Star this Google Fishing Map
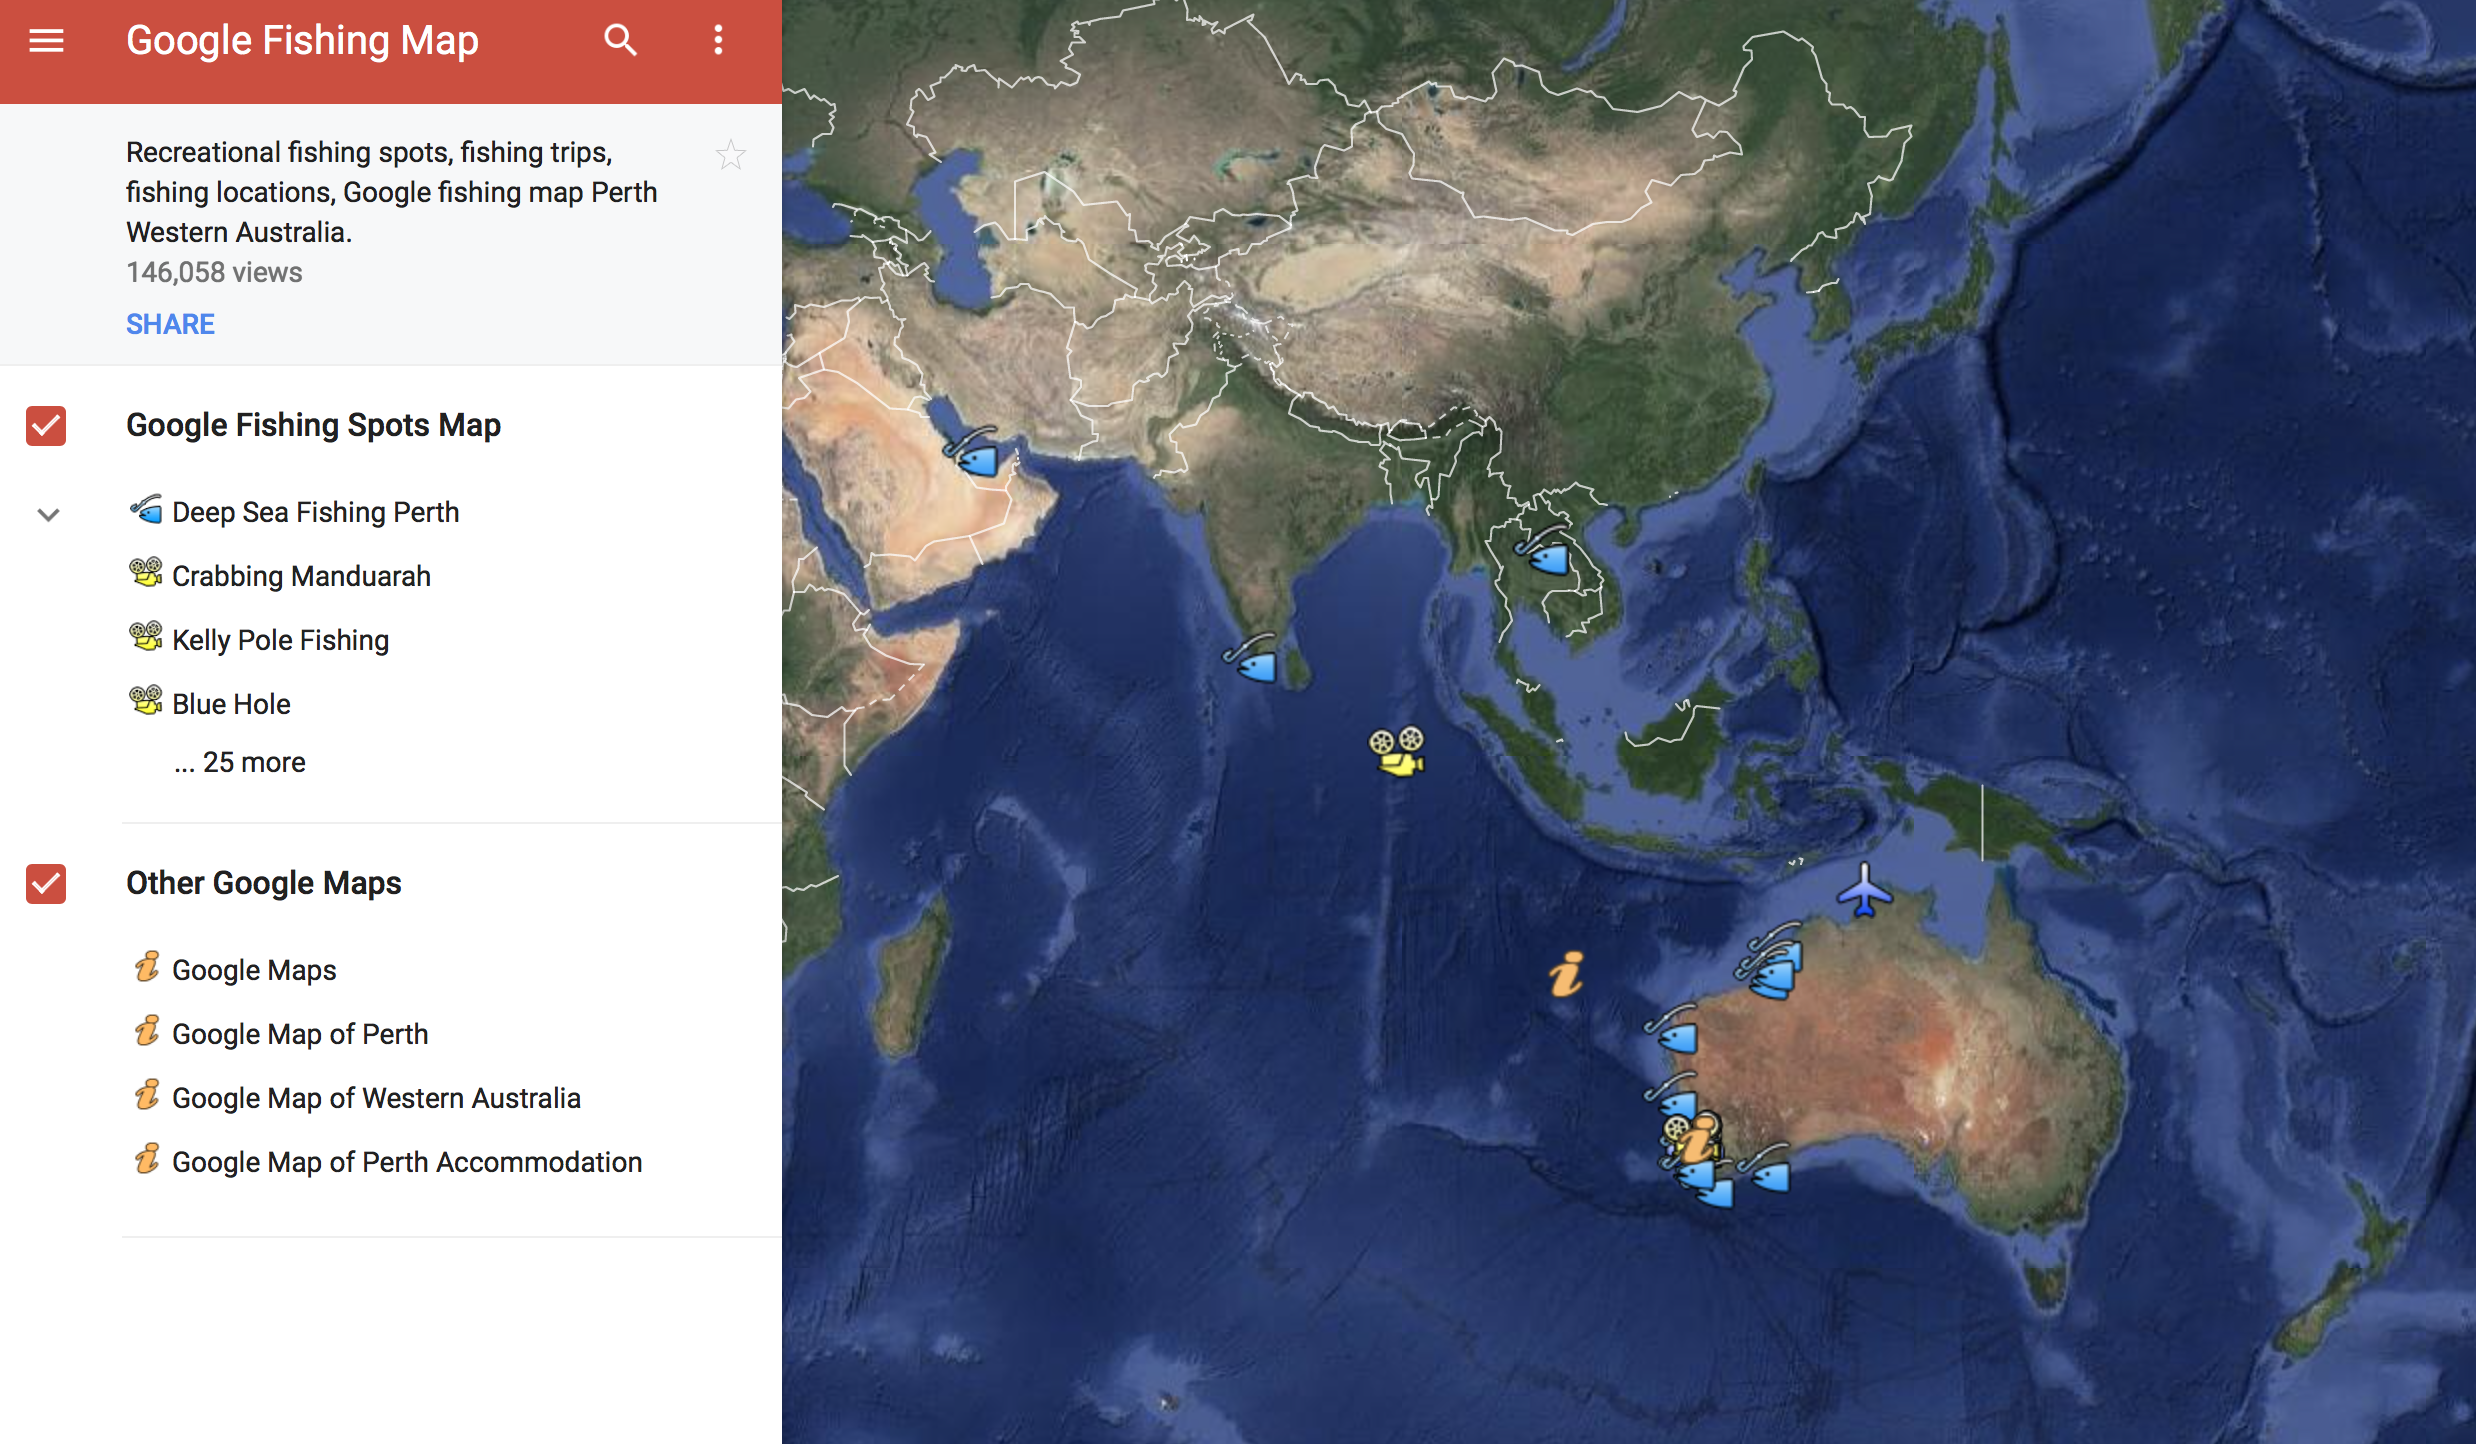 731,155
